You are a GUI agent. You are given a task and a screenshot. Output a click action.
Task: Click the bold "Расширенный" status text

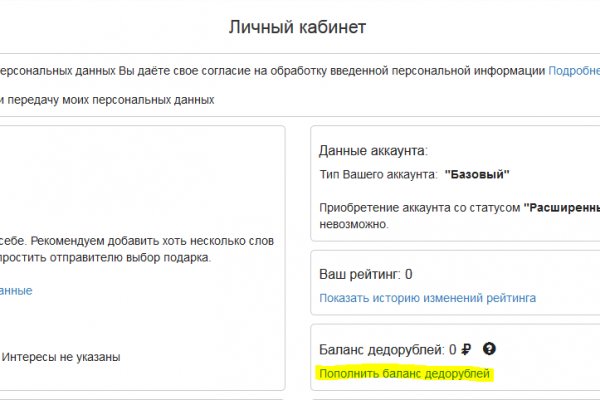[x=561, y=206]
